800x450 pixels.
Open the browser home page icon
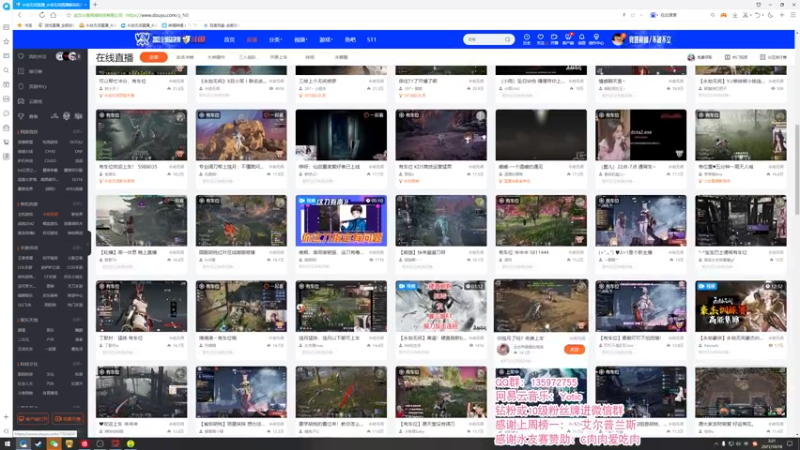(53, 15)
